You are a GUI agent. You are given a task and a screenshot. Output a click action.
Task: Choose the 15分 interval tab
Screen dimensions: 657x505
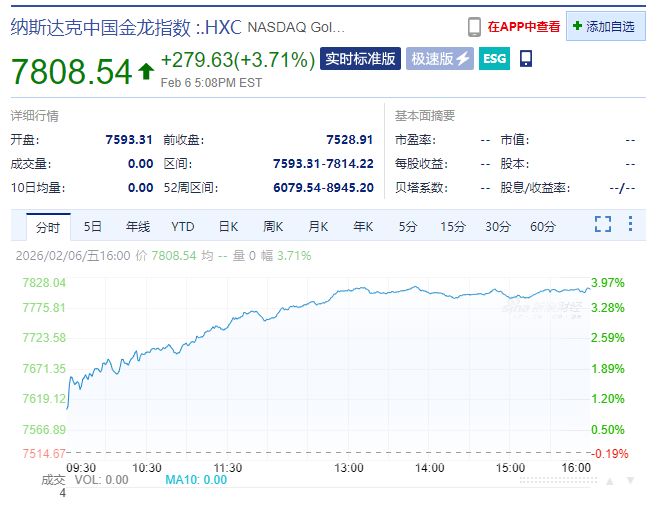(x=453, y=226)
